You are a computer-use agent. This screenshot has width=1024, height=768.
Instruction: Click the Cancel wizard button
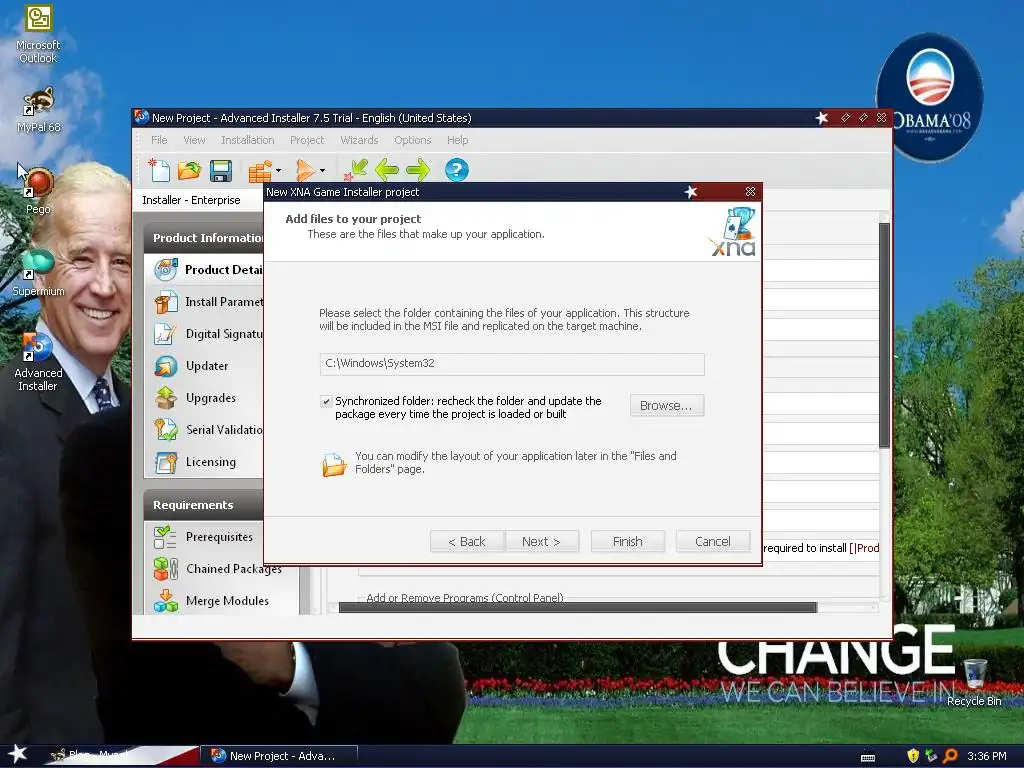pyautogui.click(x=712, y=541)
